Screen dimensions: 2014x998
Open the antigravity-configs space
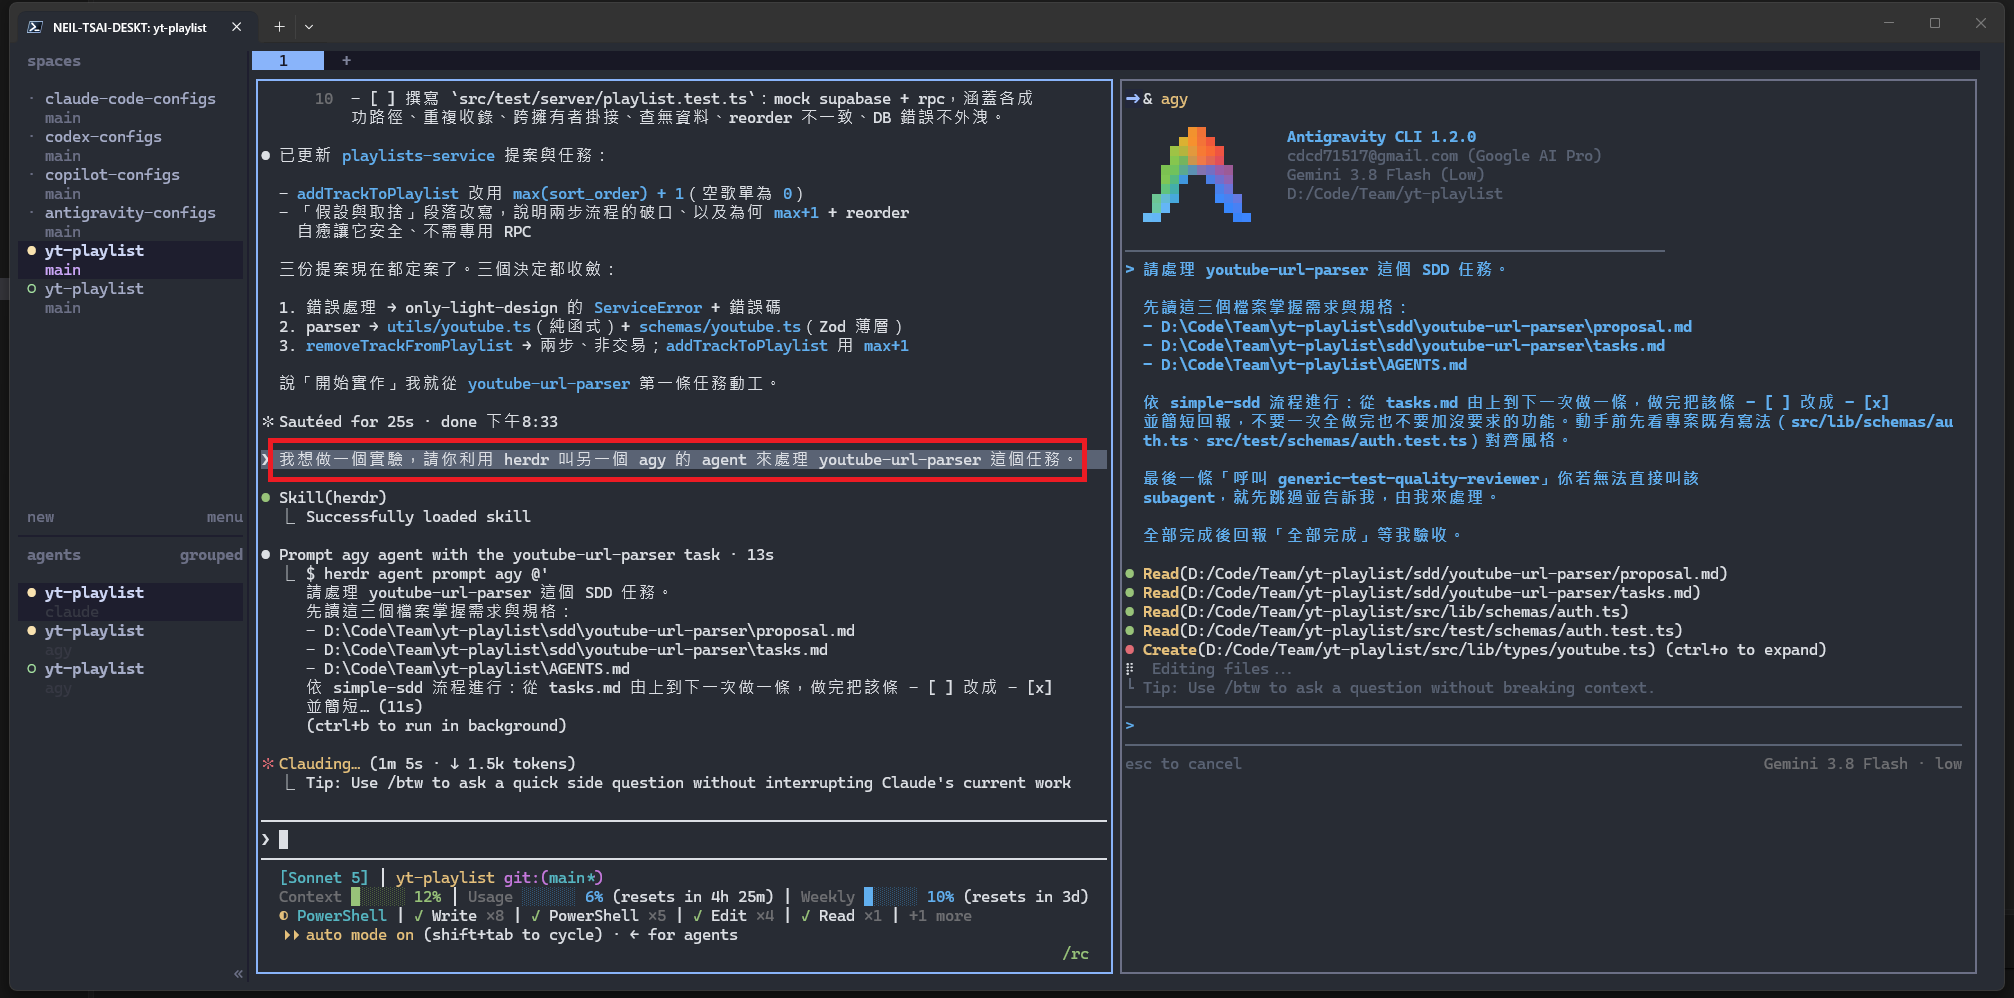pyautogui.click(x=130, y=212)
